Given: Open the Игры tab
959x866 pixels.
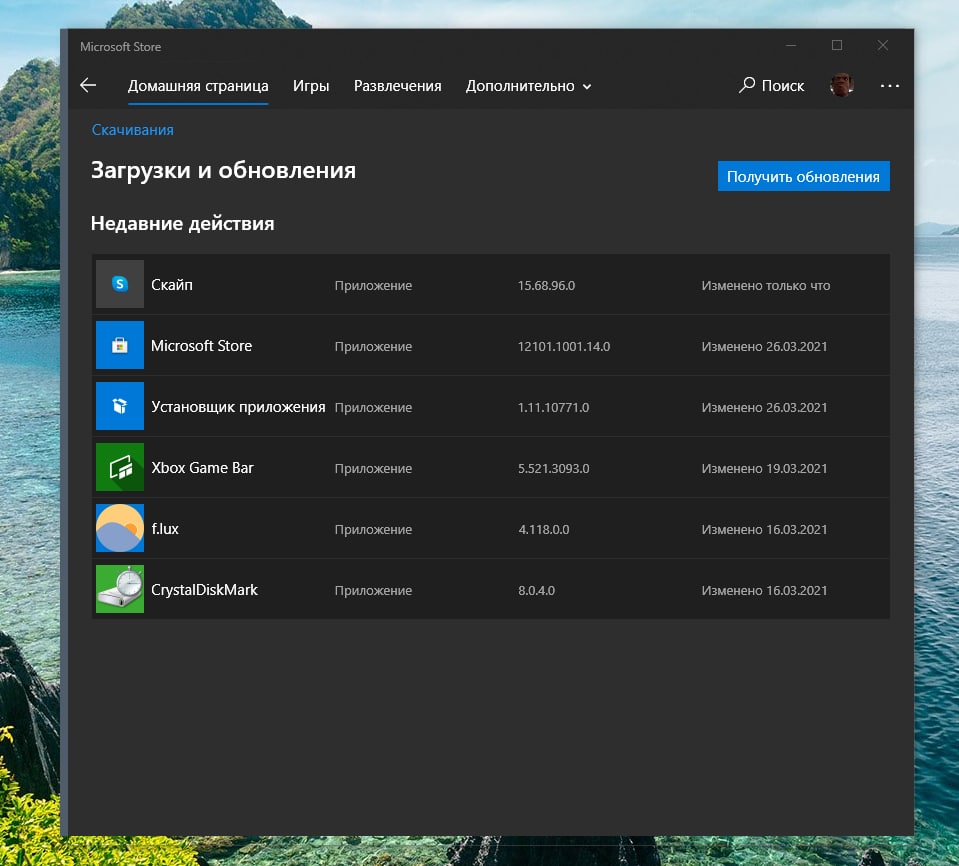Looking at the screenshot, I should [x=311, y=86].
